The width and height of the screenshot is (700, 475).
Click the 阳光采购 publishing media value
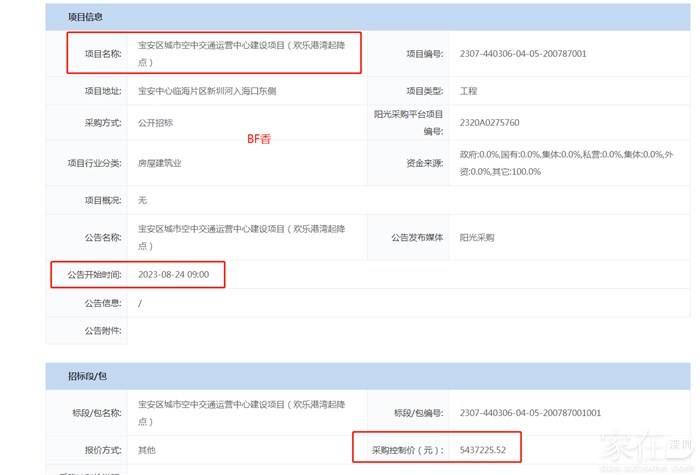click(x=477, y=238)
